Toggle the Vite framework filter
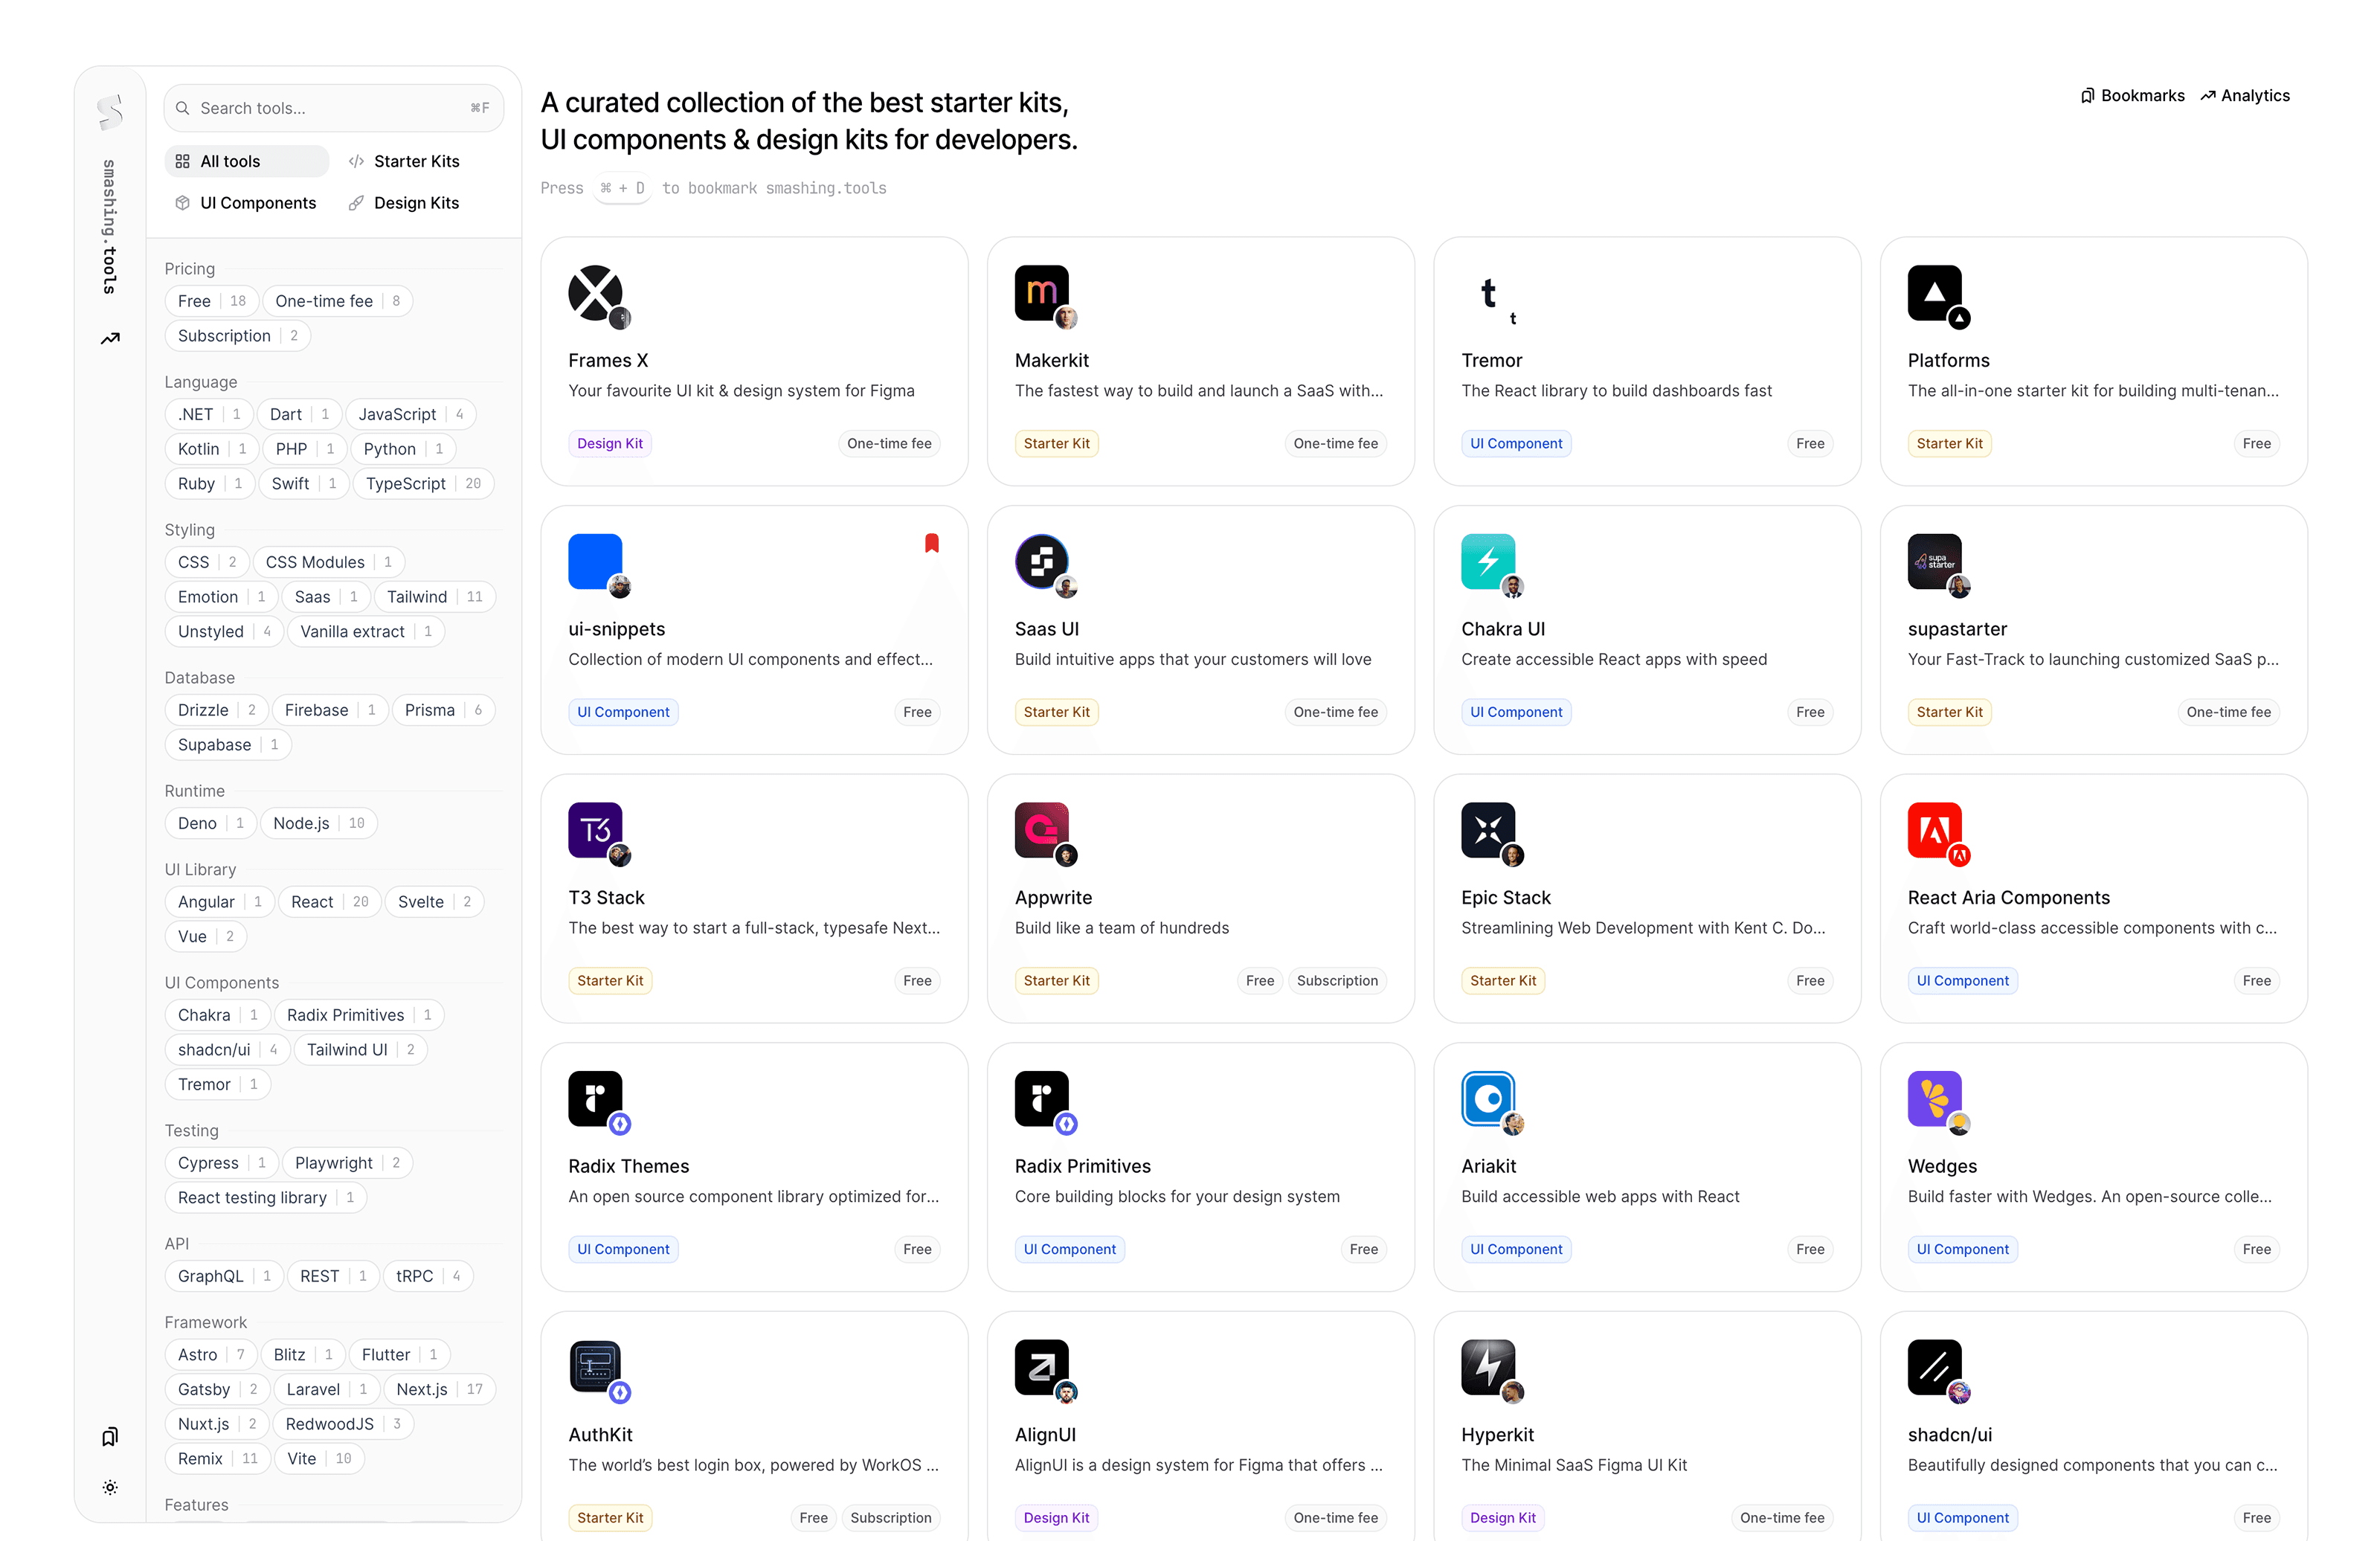Screen dimensions: 2380x1541 [318, 1459]
